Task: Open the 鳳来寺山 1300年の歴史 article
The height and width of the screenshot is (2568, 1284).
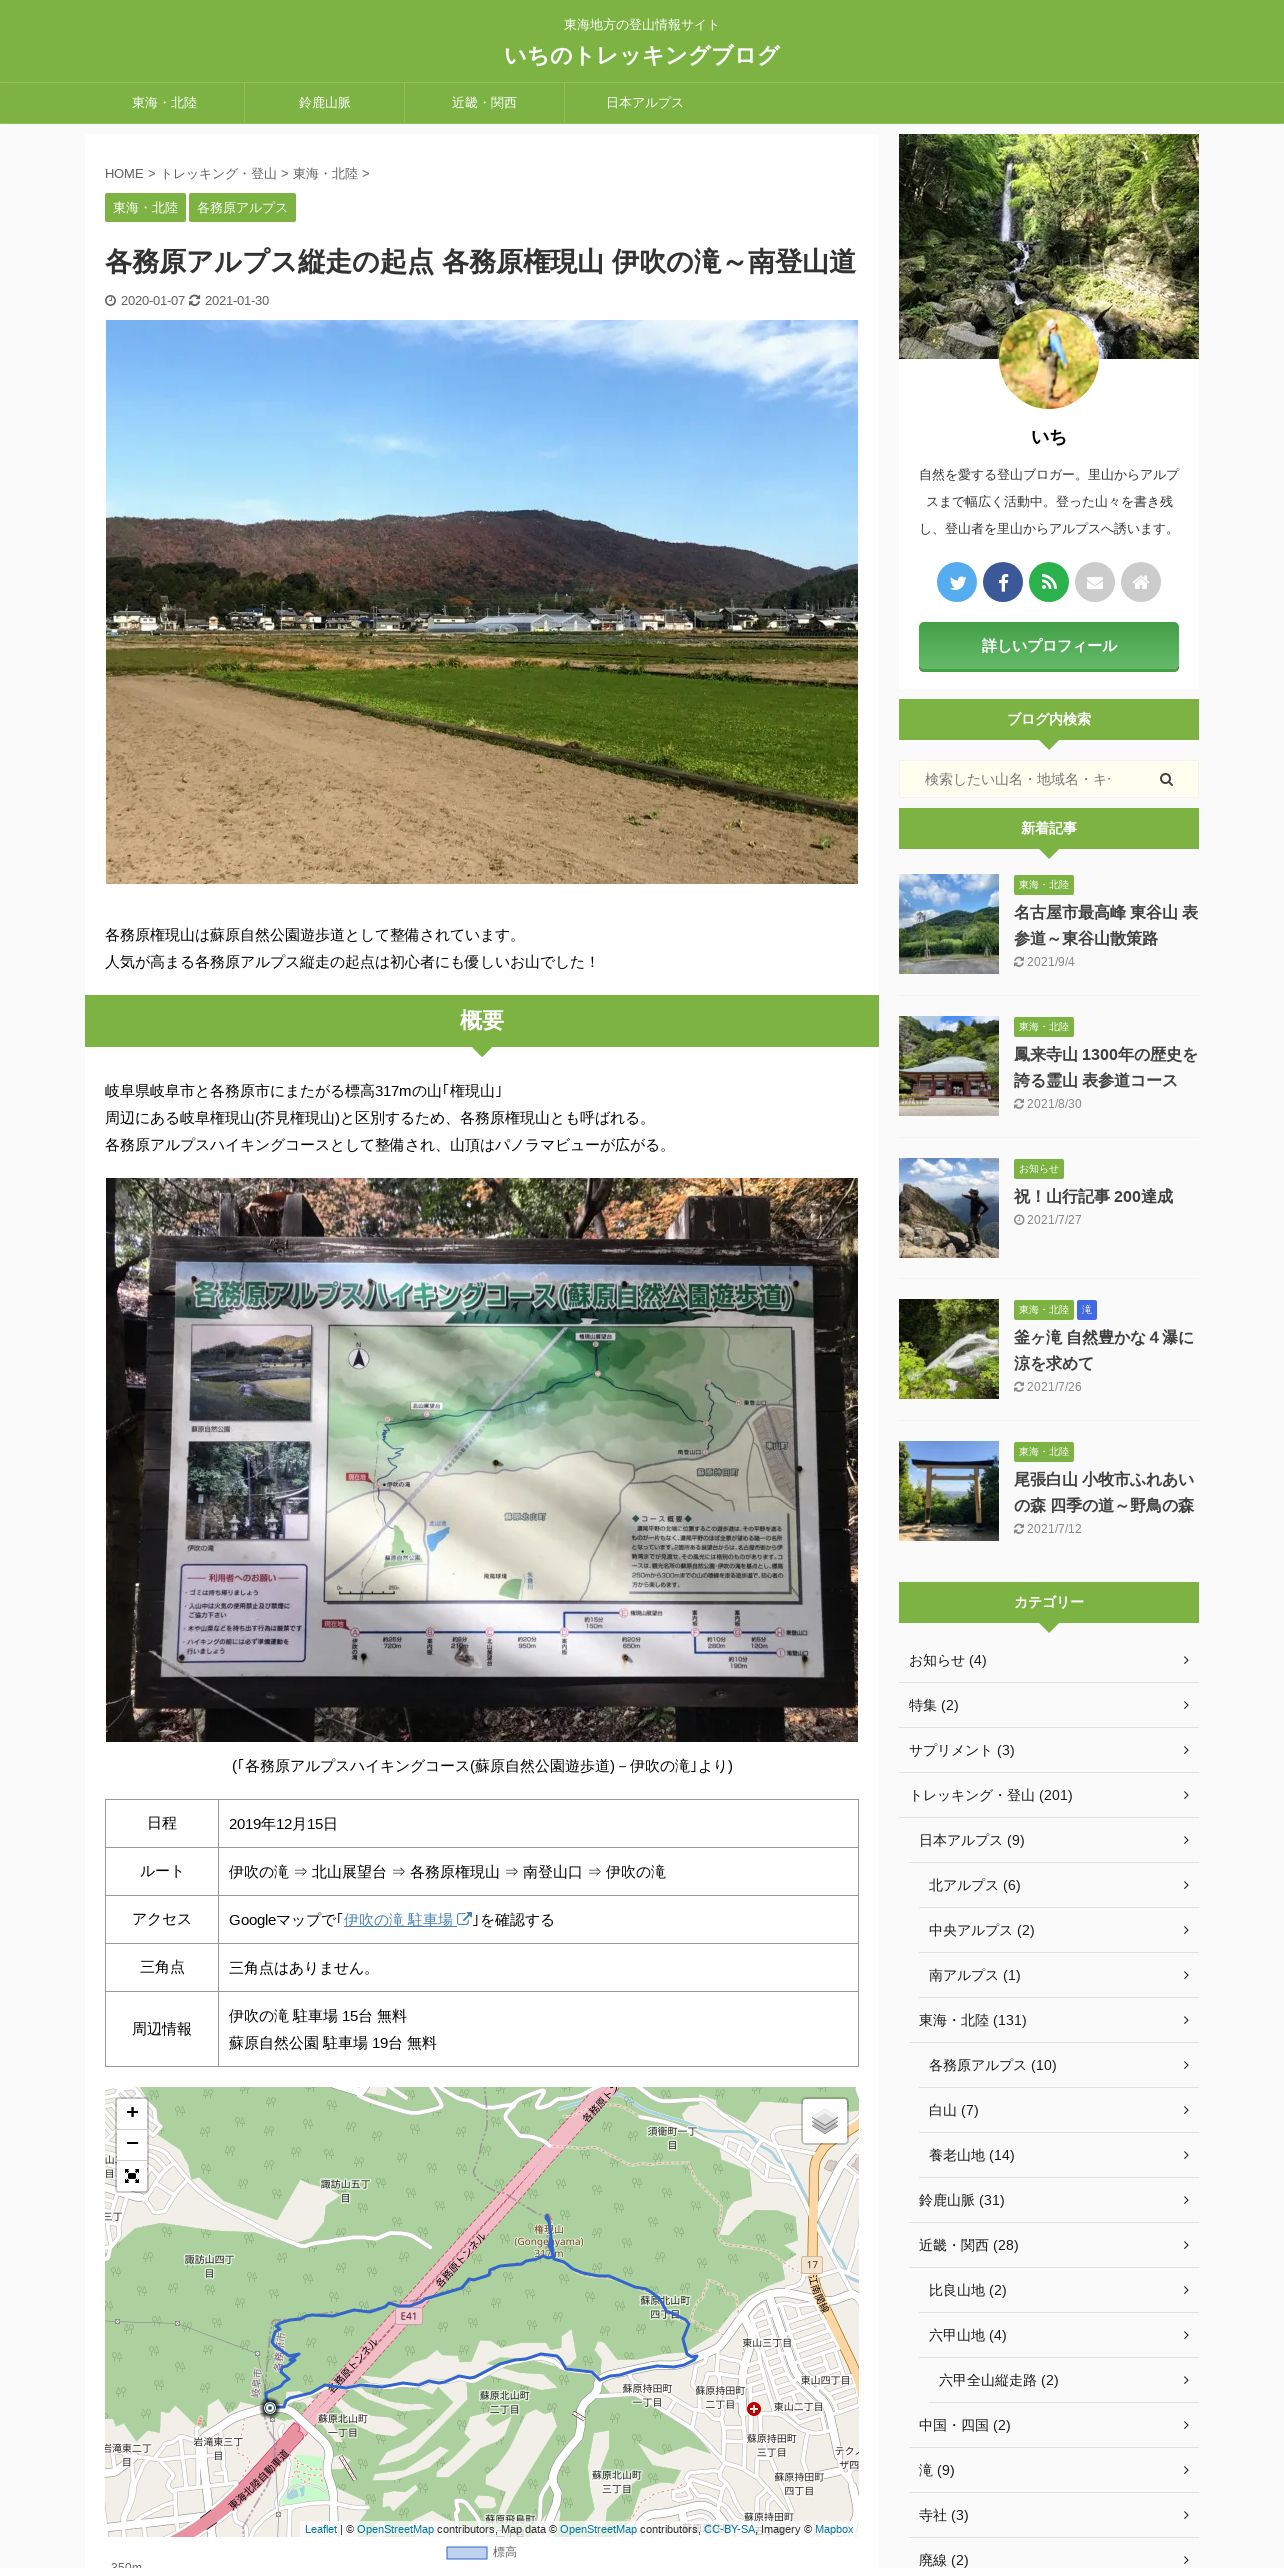Action: [x=1106, y=1067]
